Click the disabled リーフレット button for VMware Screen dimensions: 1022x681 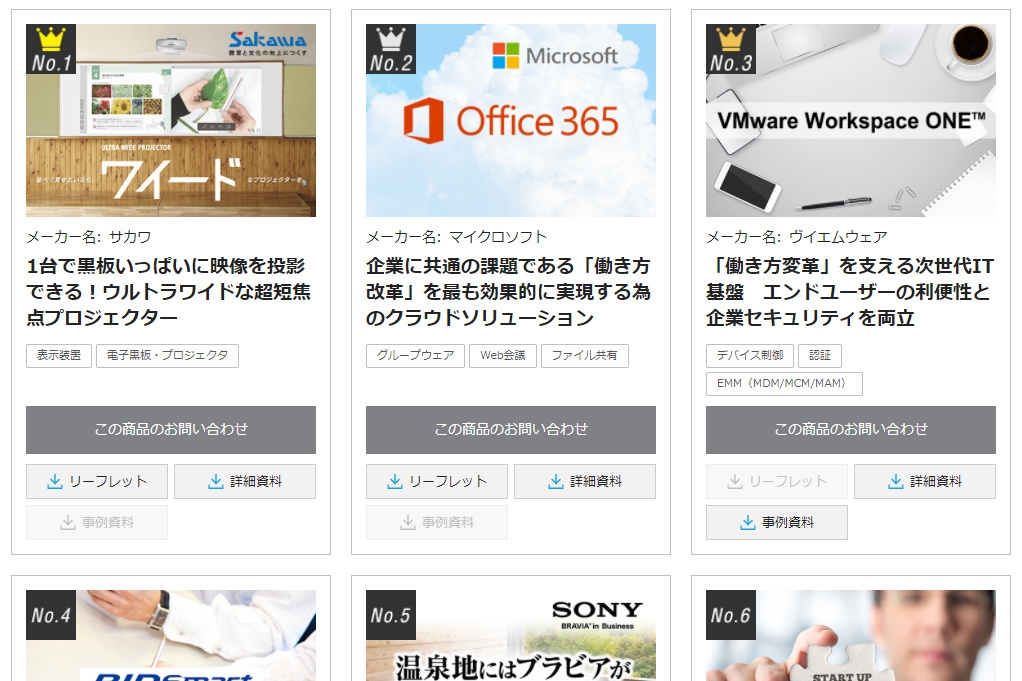click(x=777, y=482)
